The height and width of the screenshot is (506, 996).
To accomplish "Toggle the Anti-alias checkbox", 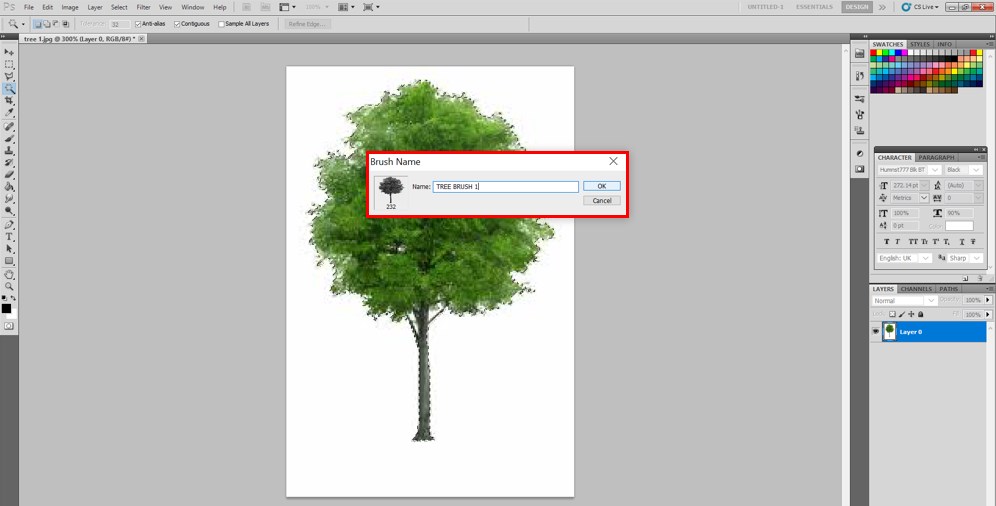I will [138, 24].
